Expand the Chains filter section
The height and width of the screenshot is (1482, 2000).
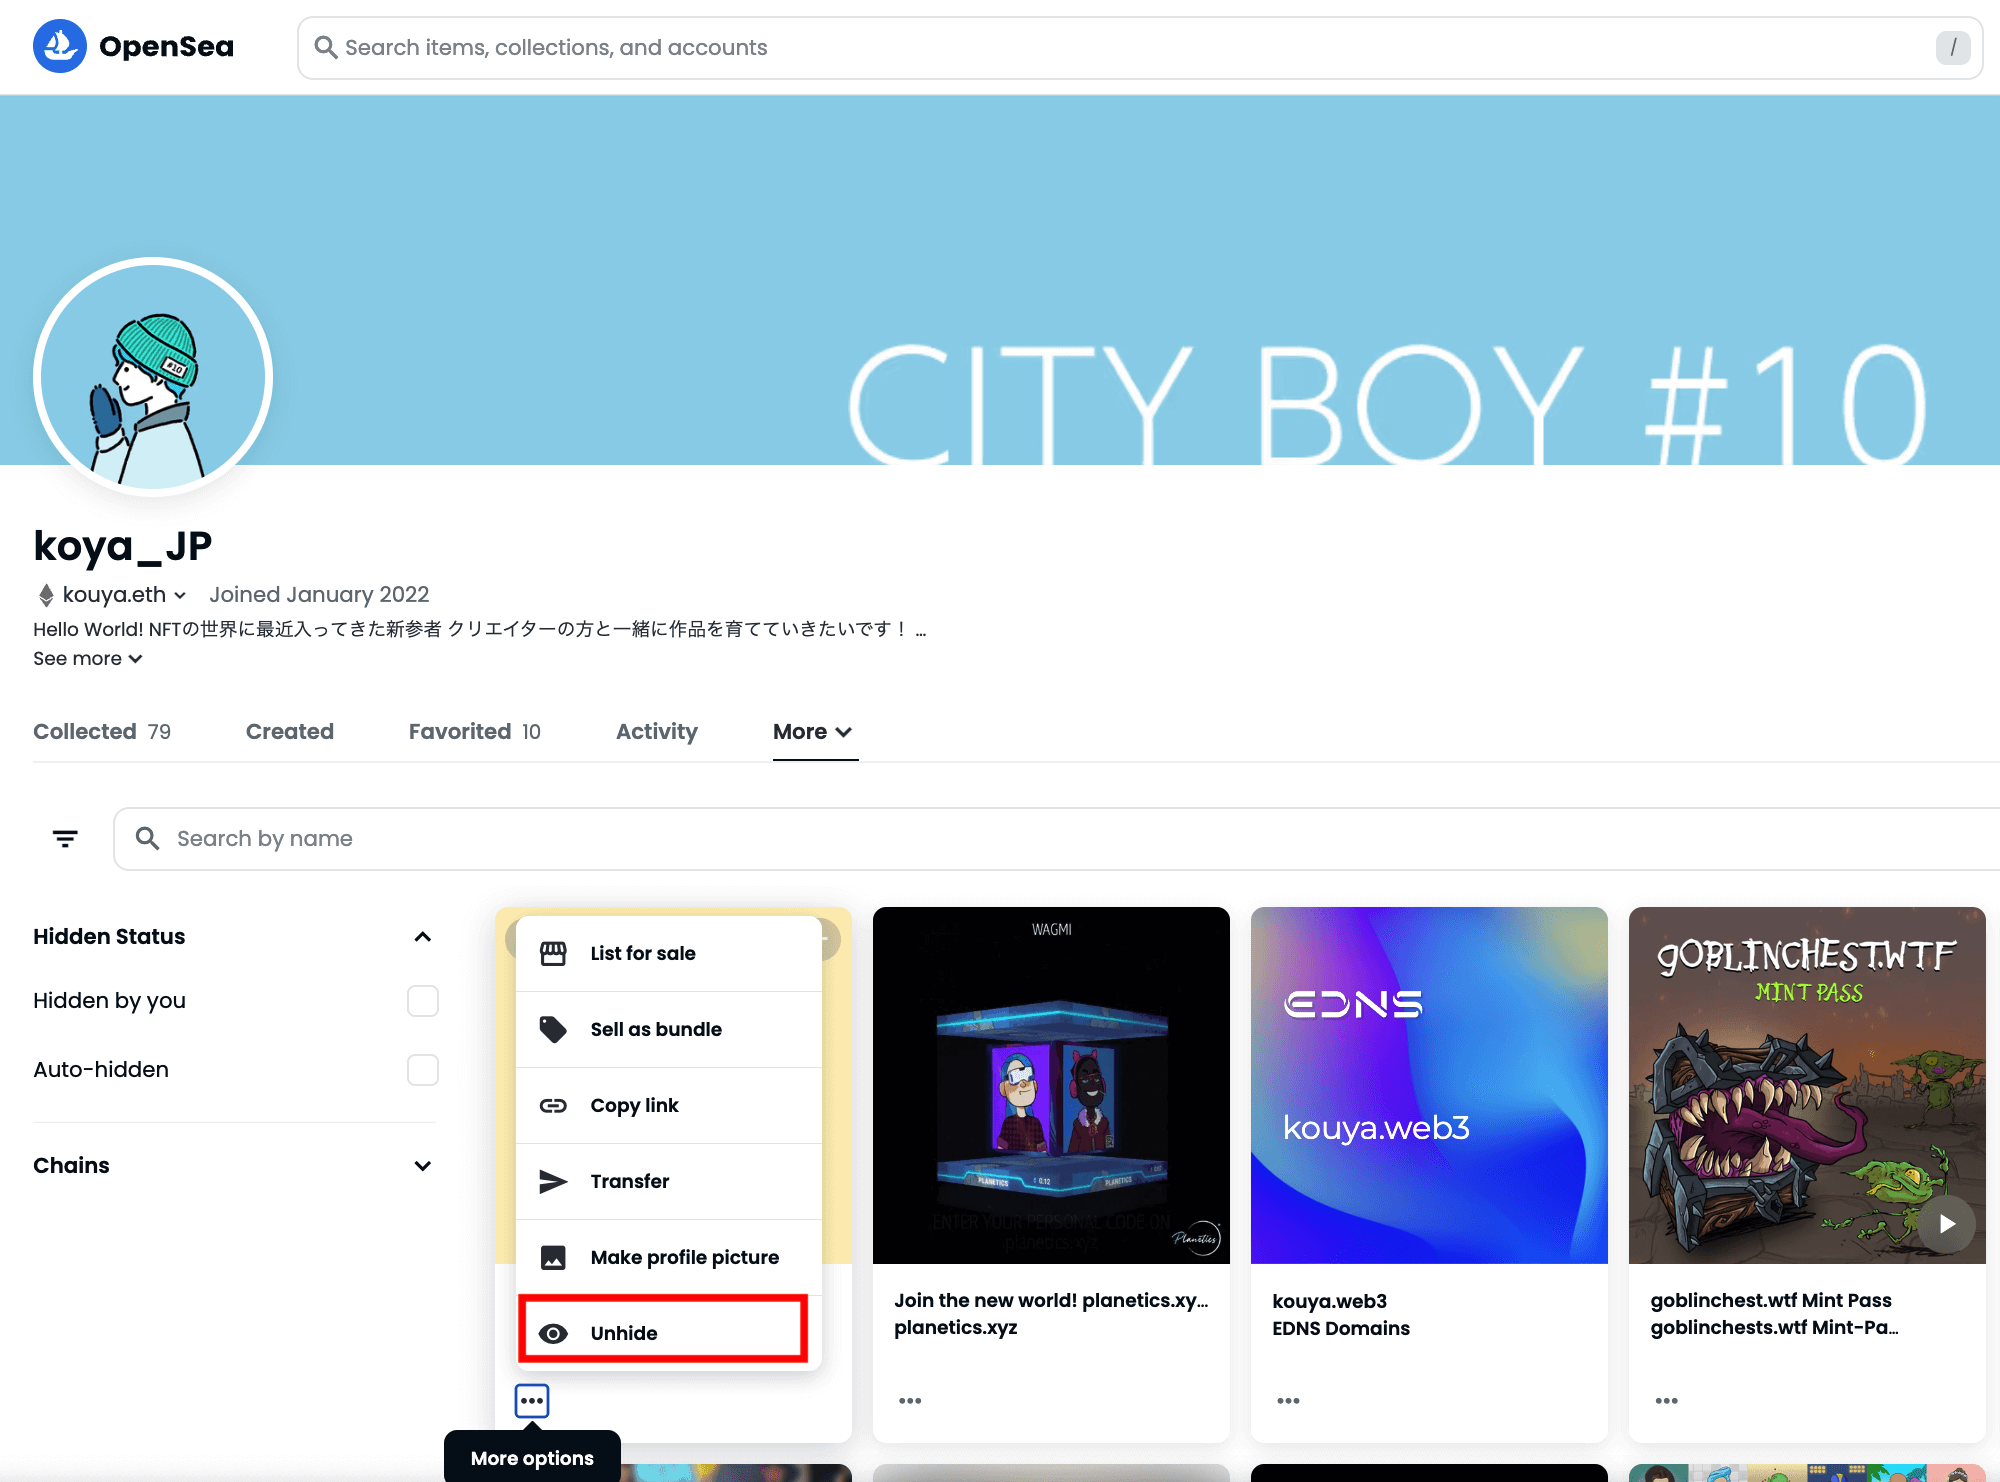point(422,1166)
